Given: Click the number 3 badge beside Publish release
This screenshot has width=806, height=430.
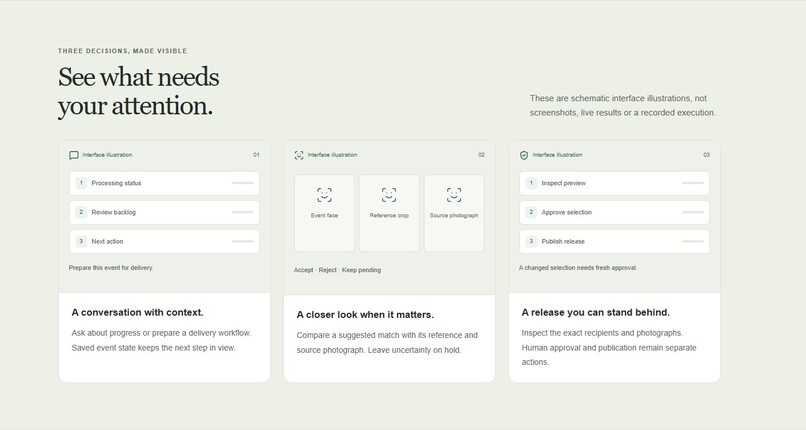Looking at the screenshot, I should 532,241.
